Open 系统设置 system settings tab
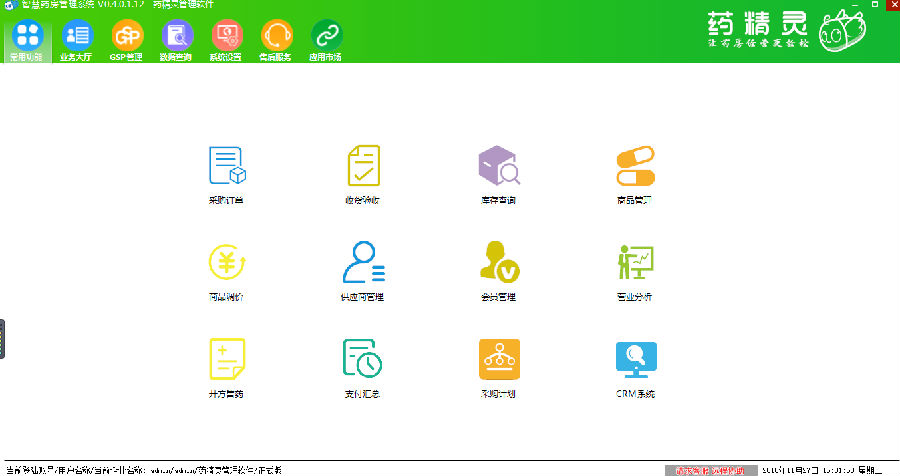This screenshot has height=476, width=900. pyautogui.click(x=226, y=38)
